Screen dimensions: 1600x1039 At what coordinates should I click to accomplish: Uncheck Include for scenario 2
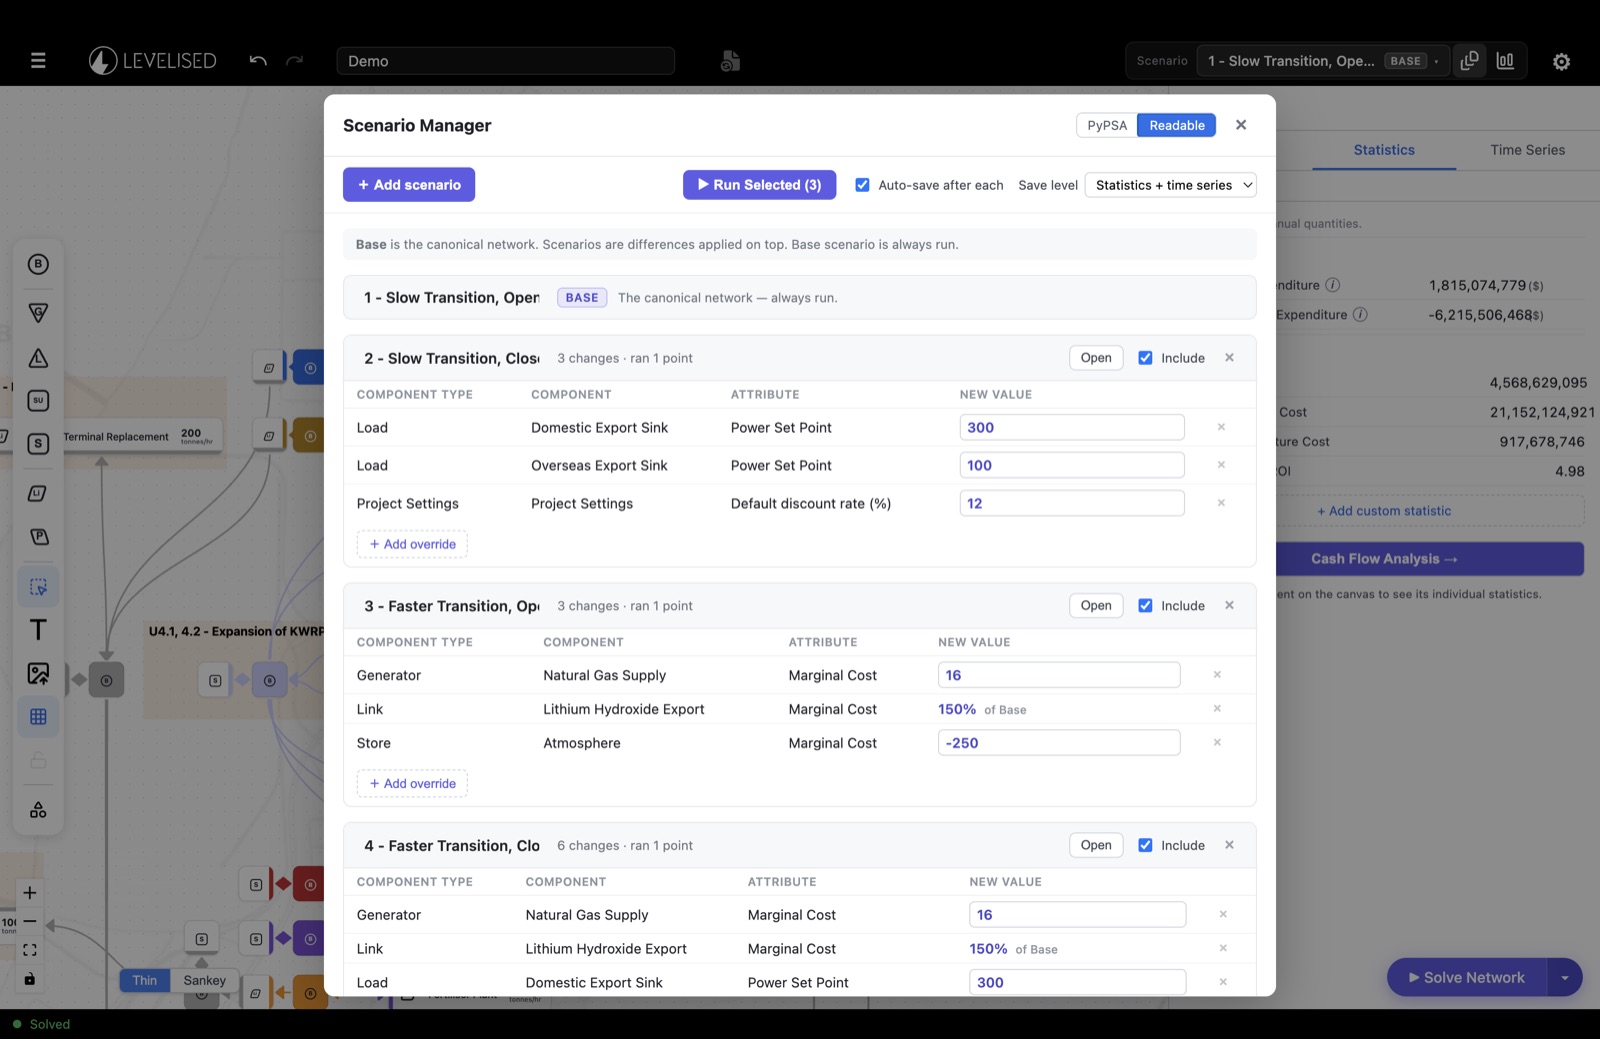1145,358
